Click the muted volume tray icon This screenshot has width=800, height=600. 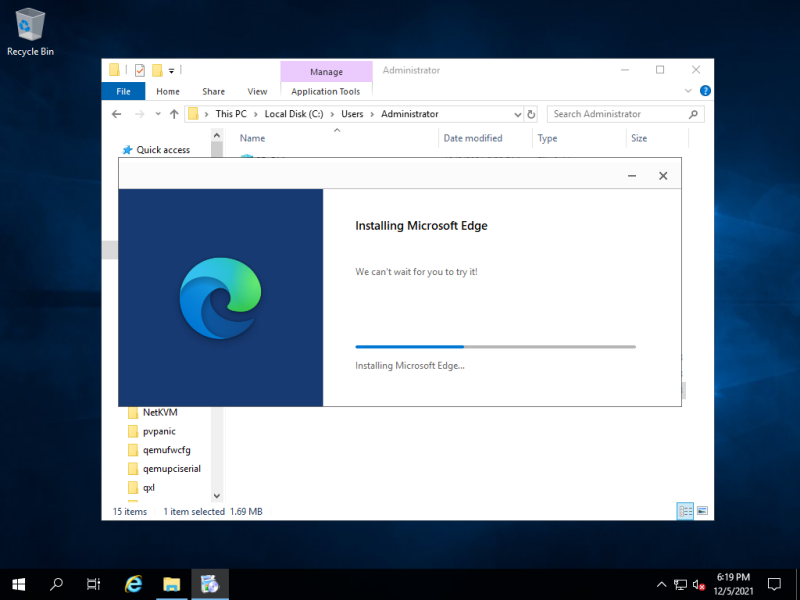pyautogui.click(x=698, y=585)
